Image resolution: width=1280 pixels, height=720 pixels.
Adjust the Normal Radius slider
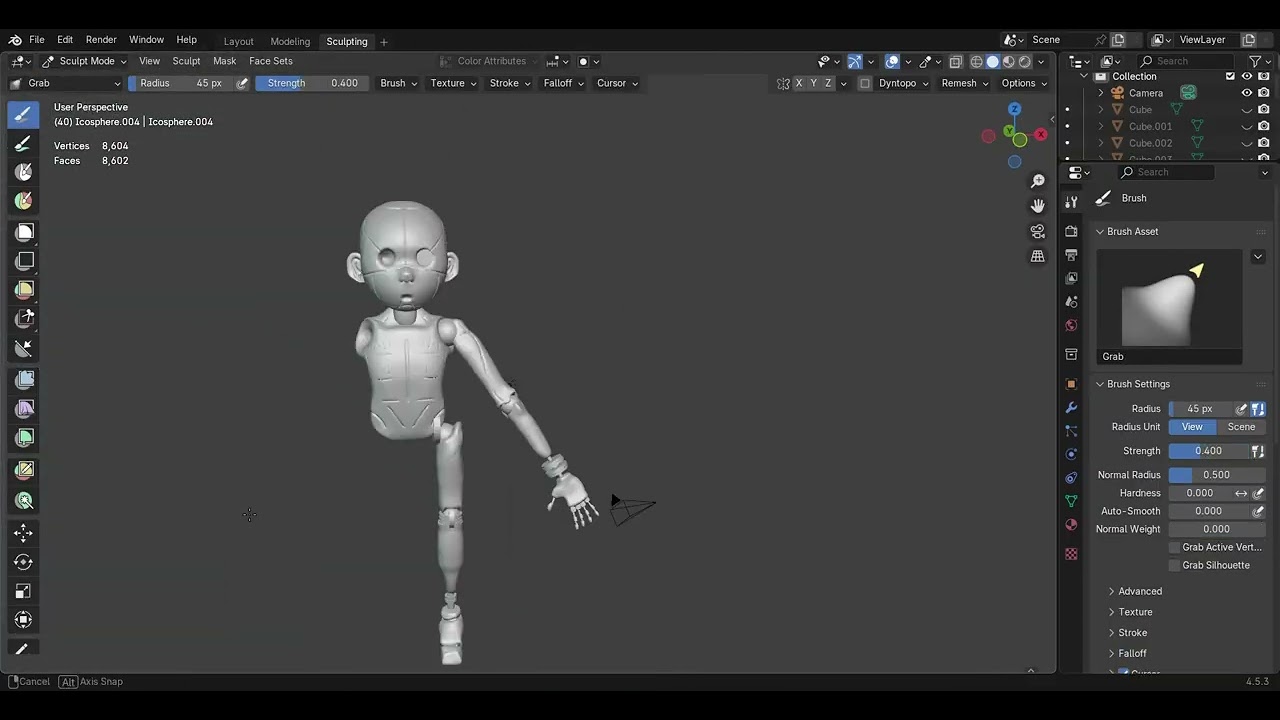tap(1216, 475)
